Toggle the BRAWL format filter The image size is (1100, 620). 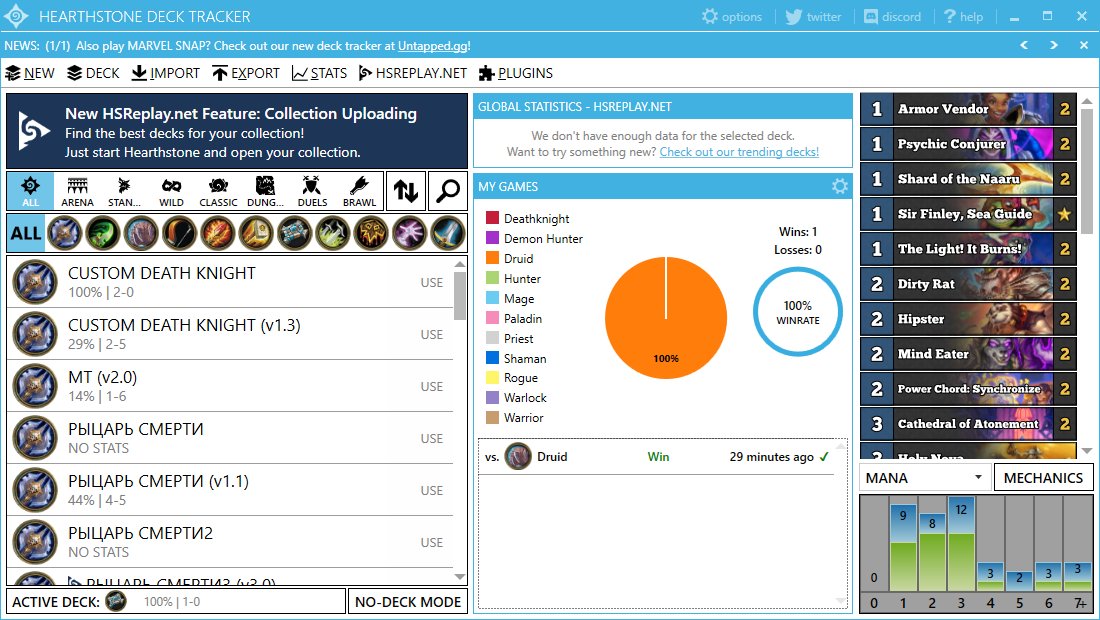359,191
